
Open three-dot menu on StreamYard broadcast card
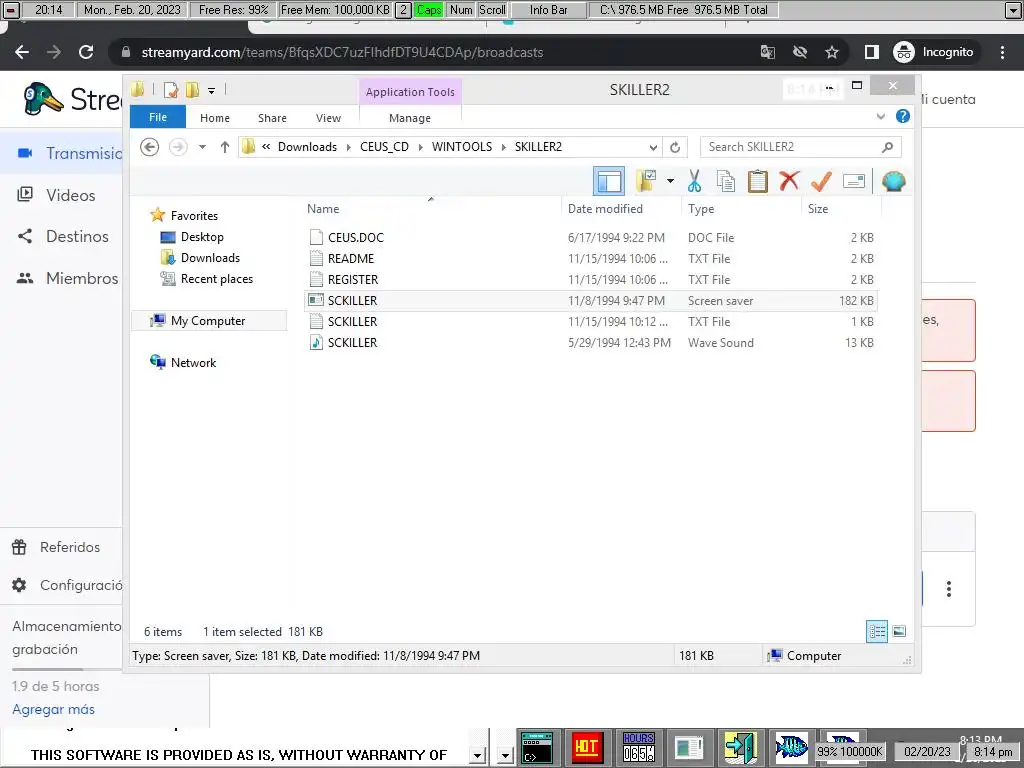click(948, 589)
